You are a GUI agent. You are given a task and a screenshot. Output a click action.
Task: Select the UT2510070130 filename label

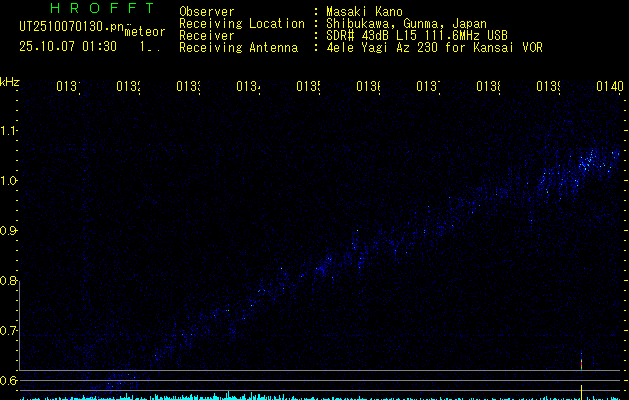pyautogui.click(x=72, y=27)
